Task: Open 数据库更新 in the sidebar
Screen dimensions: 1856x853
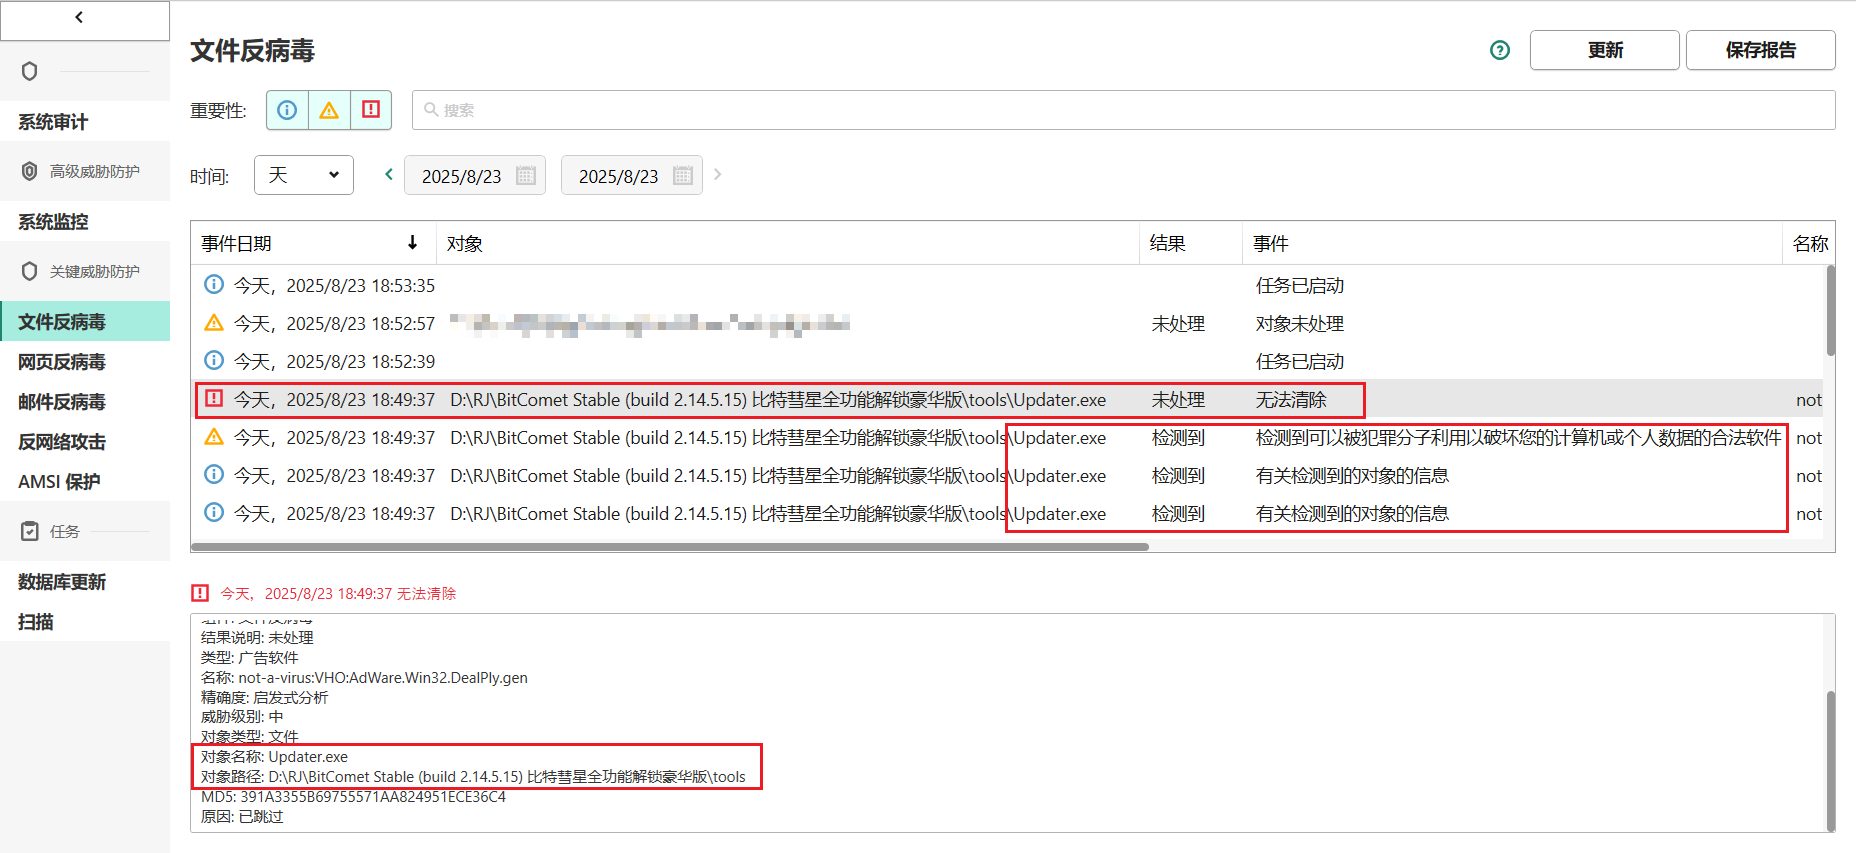Action: 62,582
